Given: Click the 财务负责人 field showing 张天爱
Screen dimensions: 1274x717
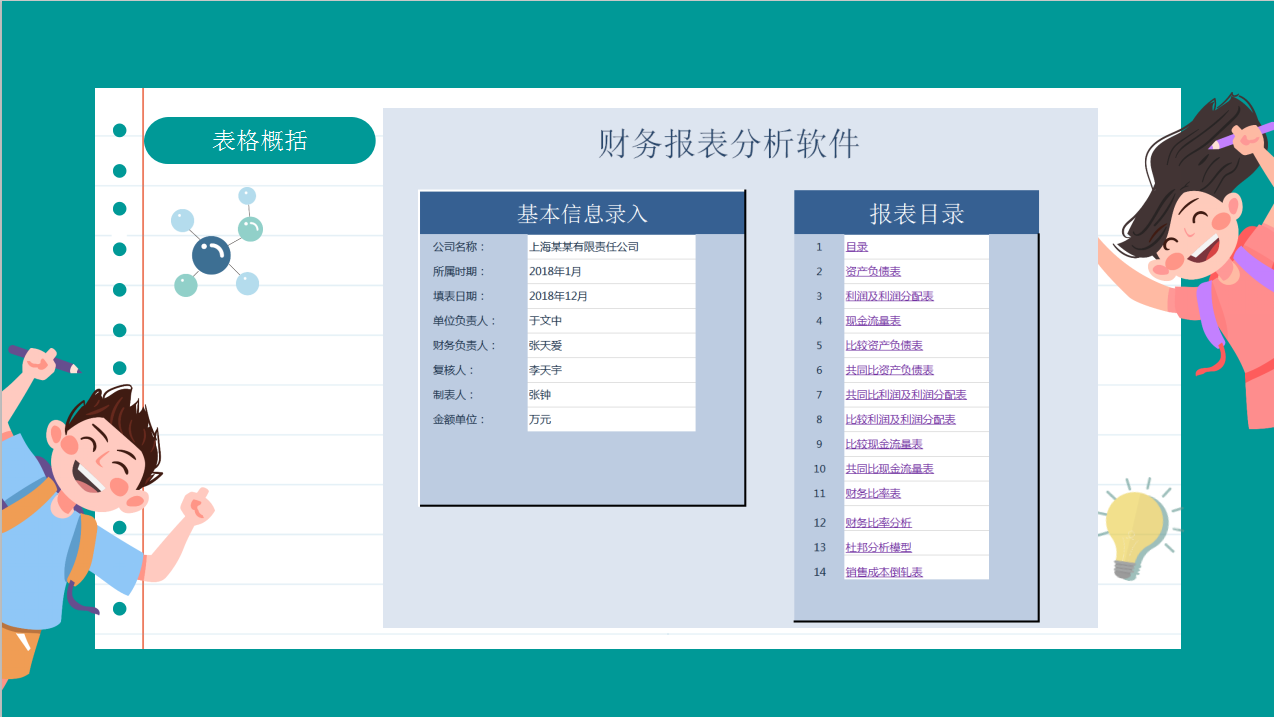Looking at the screenshot, I should [611, 345].
